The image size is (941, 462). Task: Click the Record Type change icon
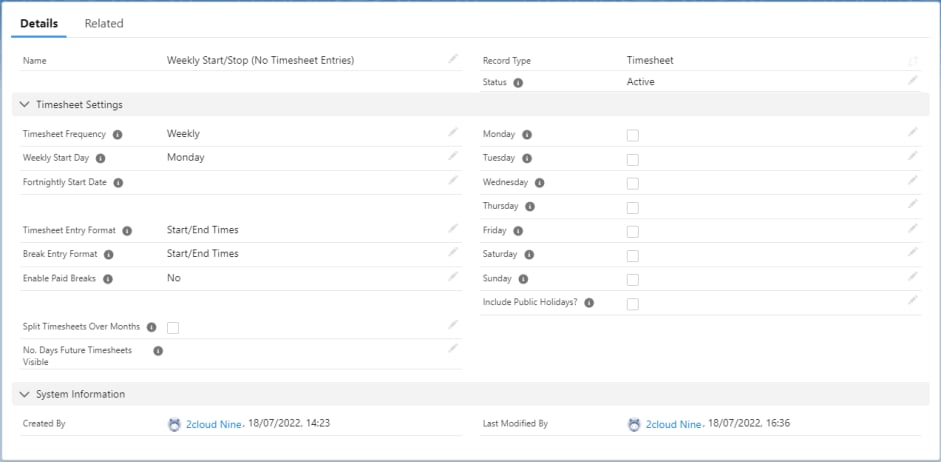[x=913, y=61]
